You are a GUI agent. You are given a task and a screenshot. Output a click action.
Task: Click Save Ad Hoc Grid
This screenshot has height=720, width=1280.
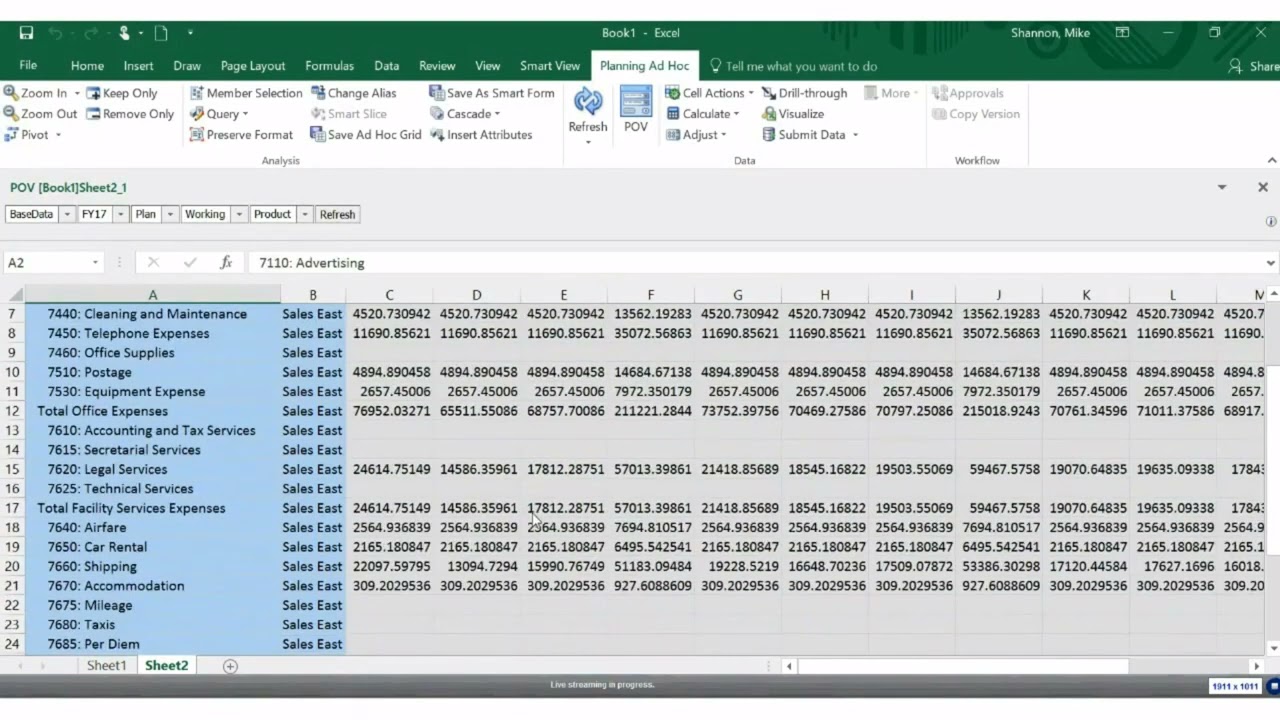pos(366,135)
